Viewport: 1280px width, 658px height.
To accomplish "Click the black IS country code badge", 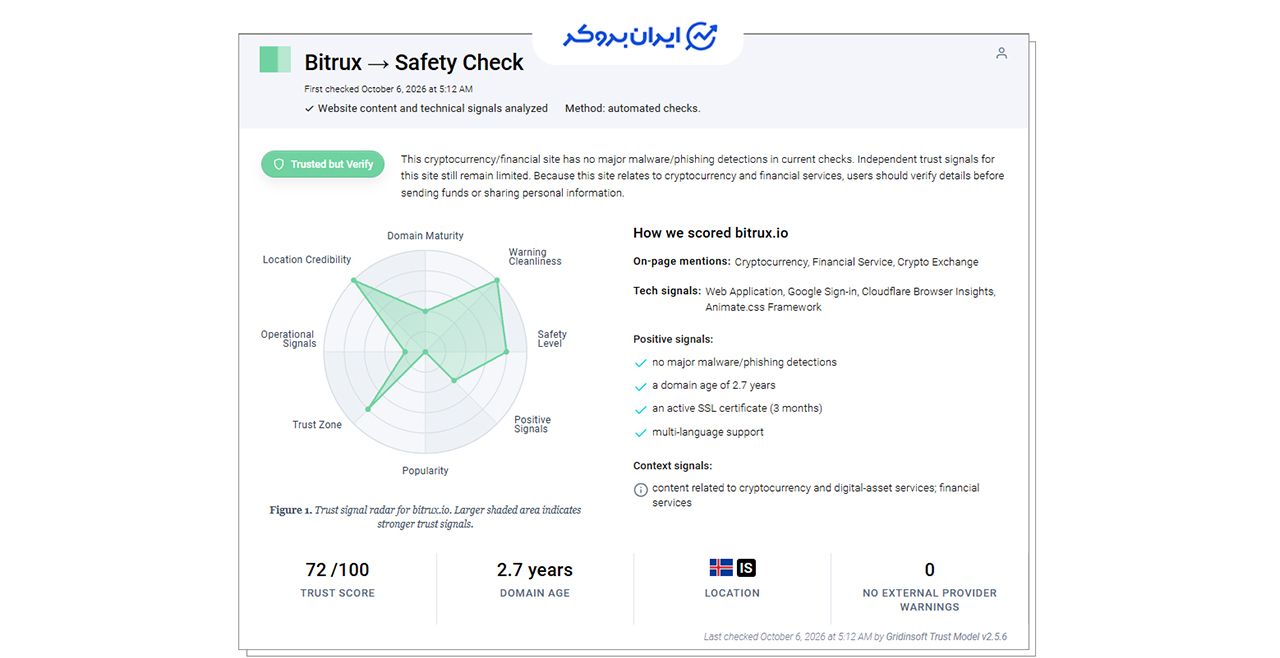I will (746, 568).
